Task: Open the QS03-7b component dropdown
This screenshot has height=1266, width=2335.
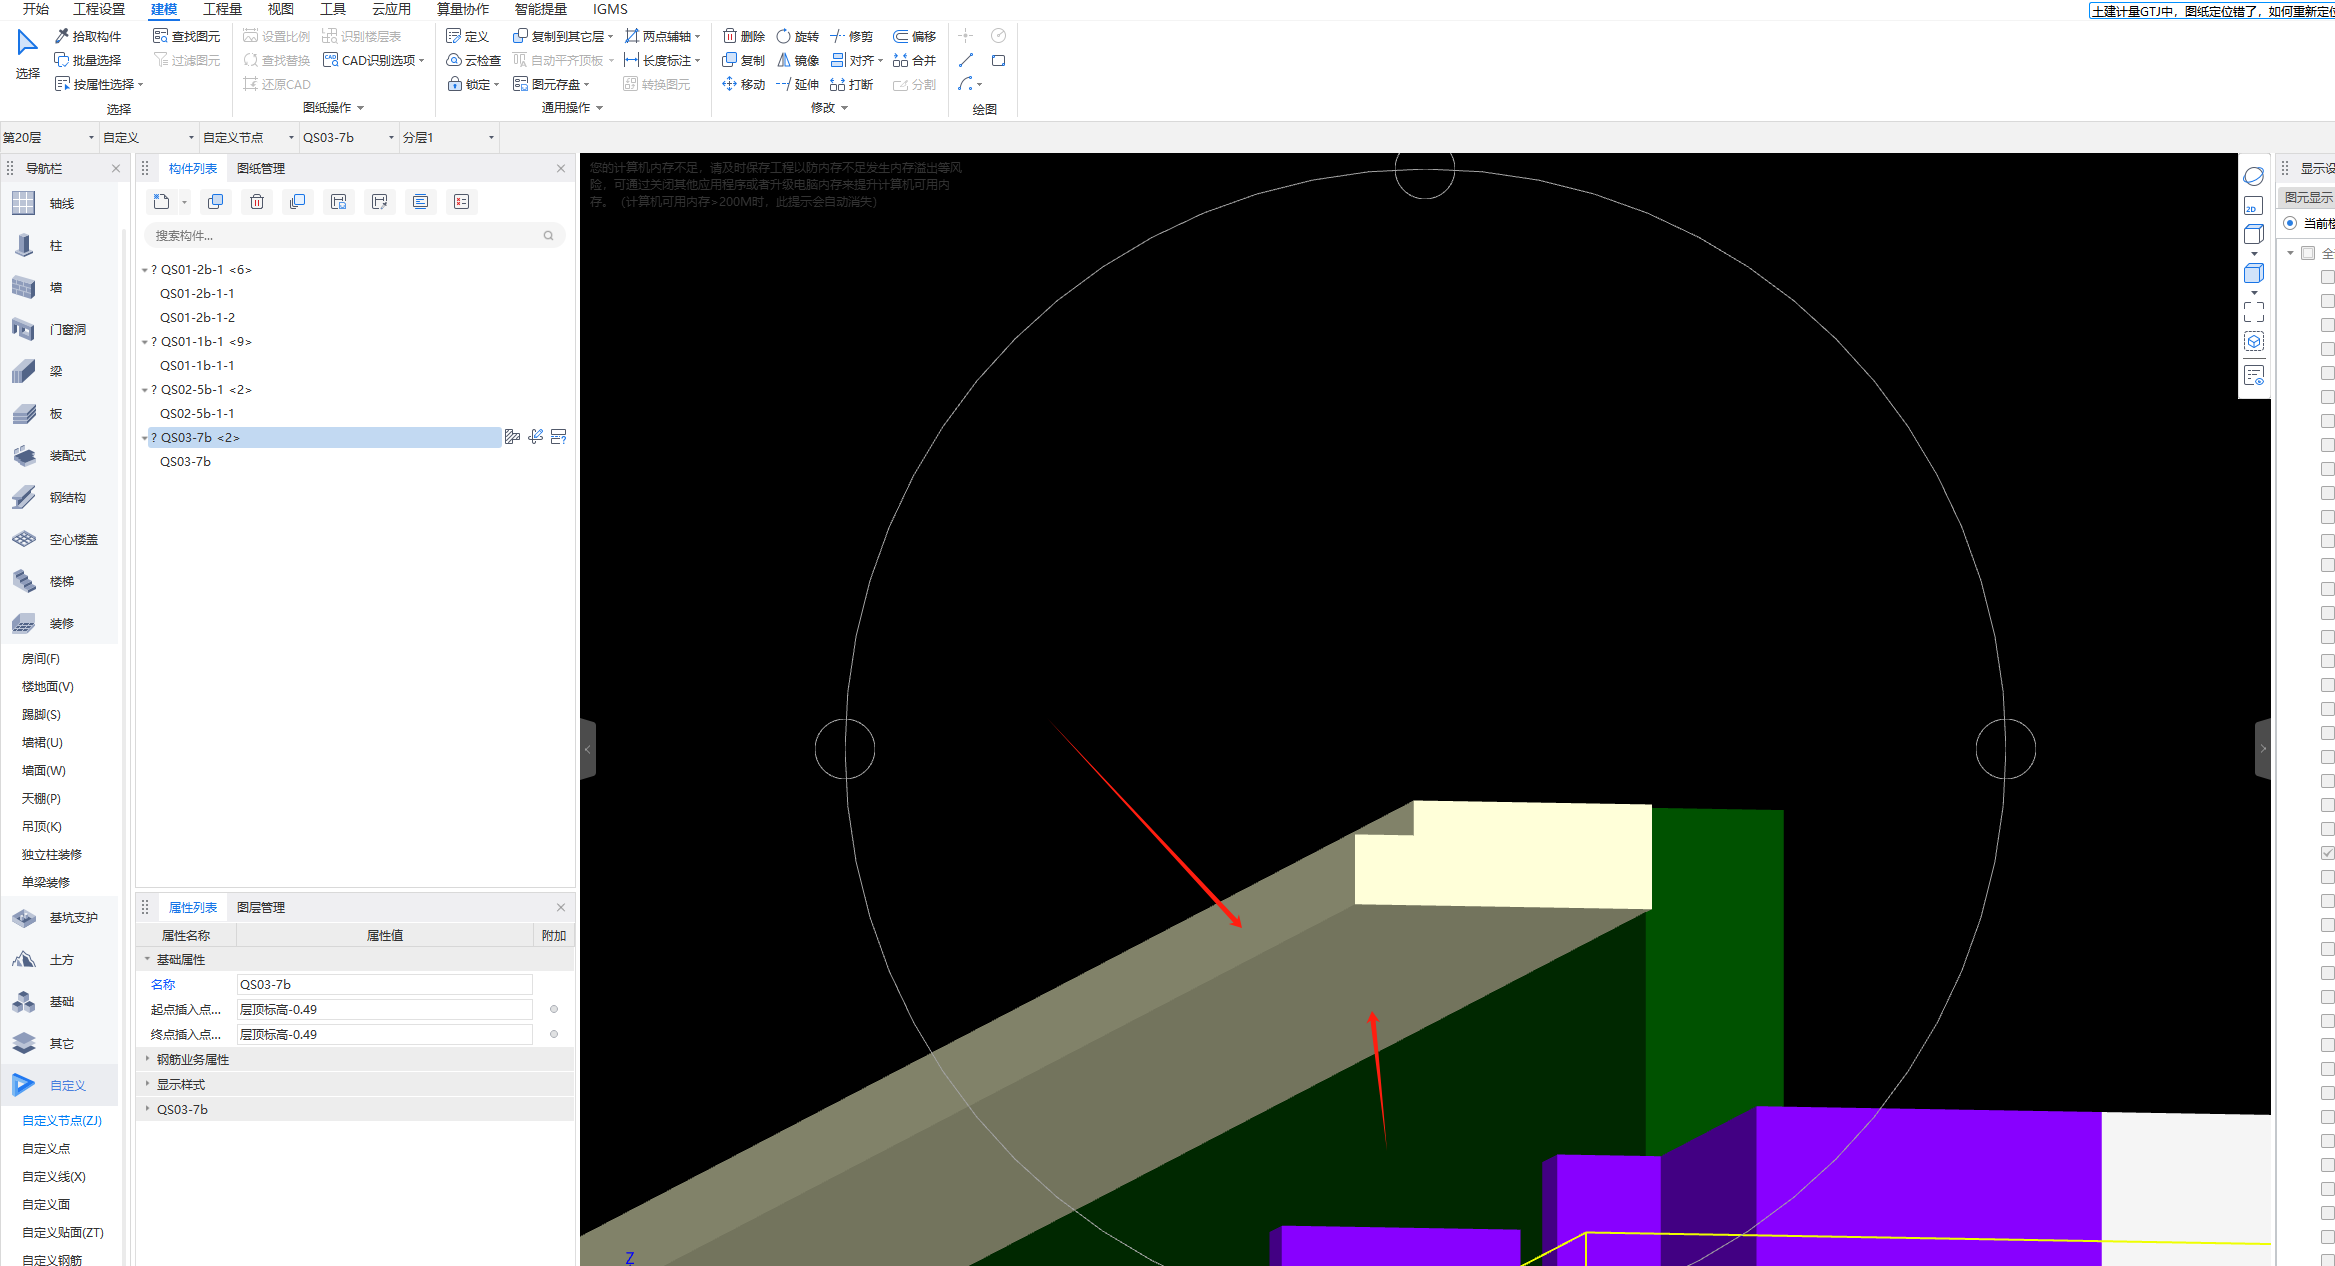Action: [x=348, y=137]
